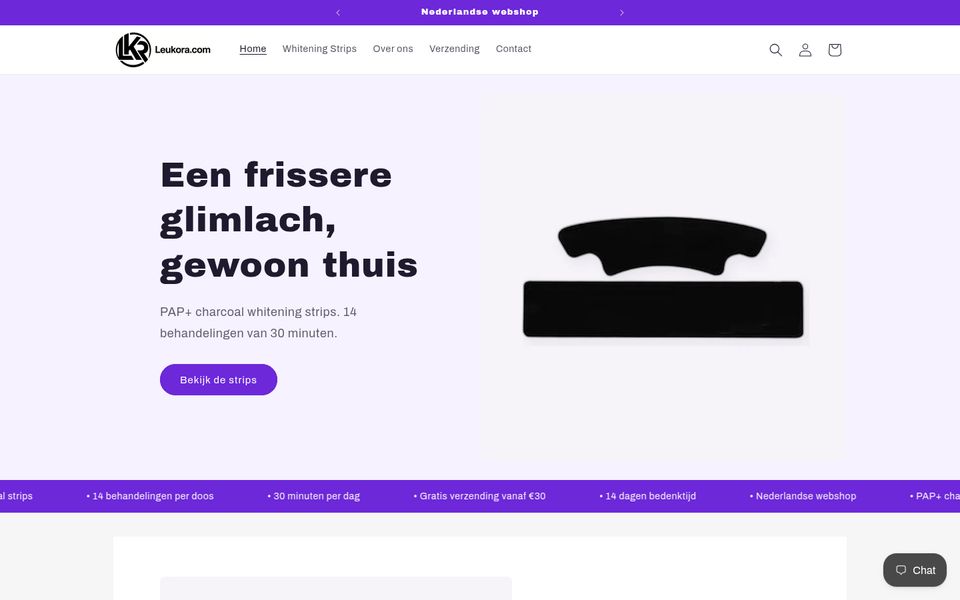This screenshot has width=960, height=600.
Task: Show previous announcement with left arrow
Action: [338, 12]
